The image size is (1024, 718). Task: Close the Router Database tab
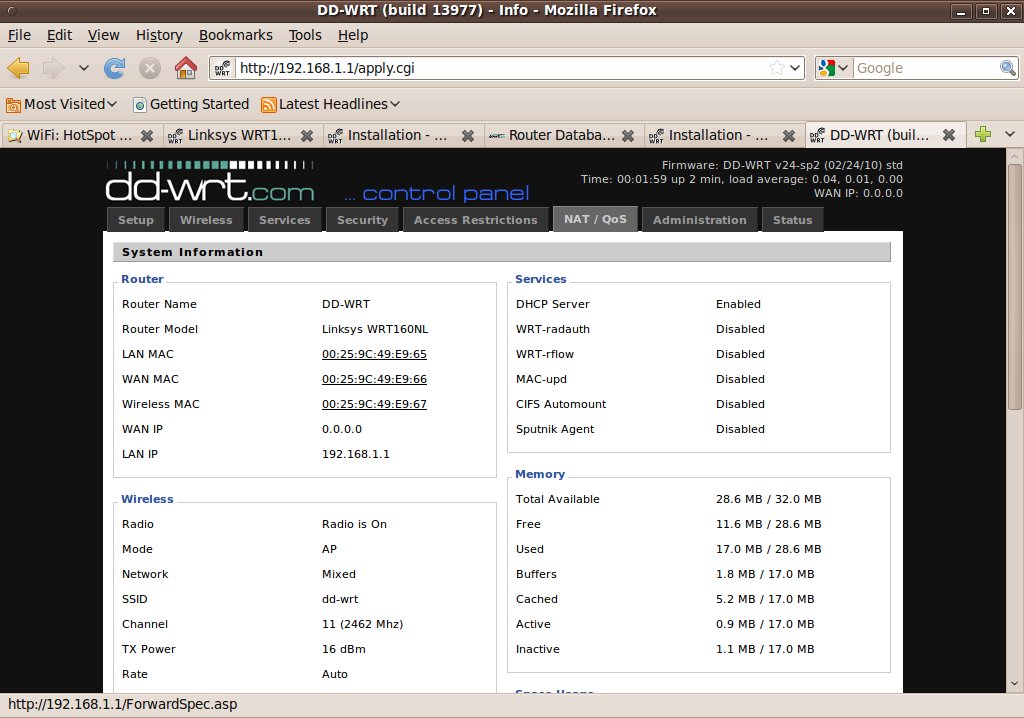click(629, 135)
